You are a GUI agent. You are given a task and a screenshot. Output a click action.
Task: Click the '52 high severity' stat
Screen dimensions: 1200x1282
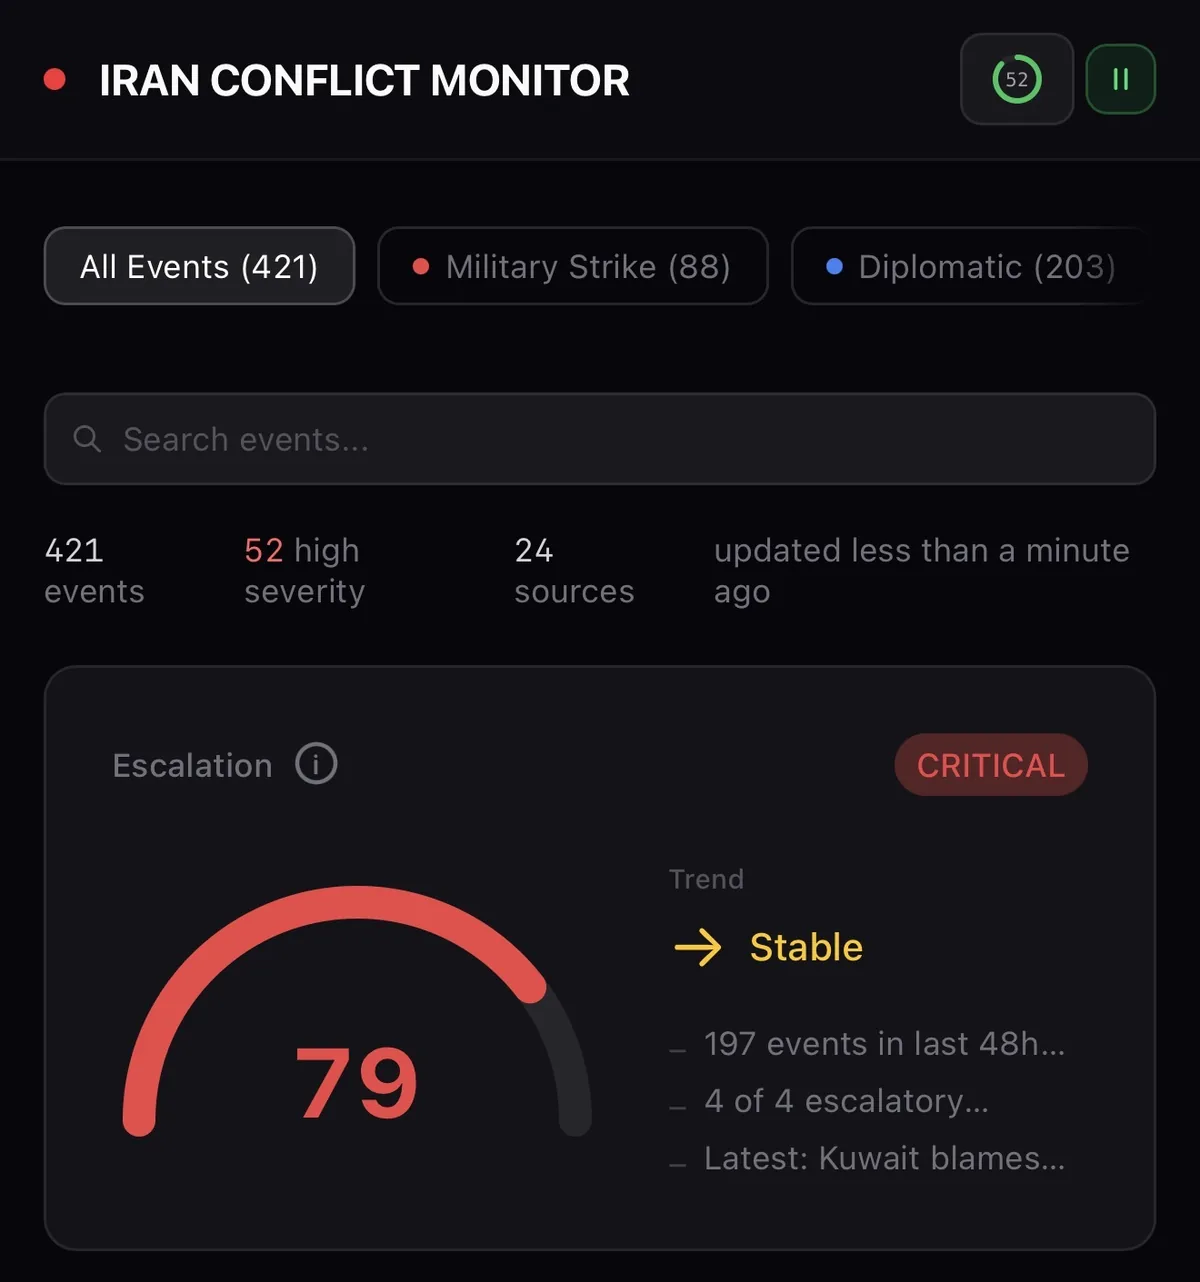coord(303,570)
